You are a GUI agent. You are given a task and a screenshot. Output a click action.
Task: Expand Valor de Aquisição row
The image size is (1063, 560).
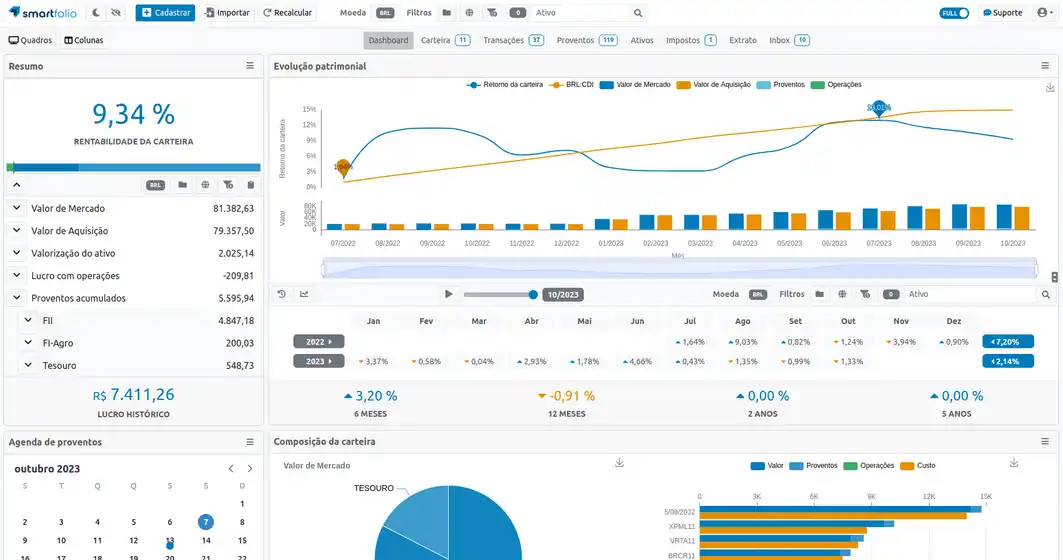click(16, 231)
